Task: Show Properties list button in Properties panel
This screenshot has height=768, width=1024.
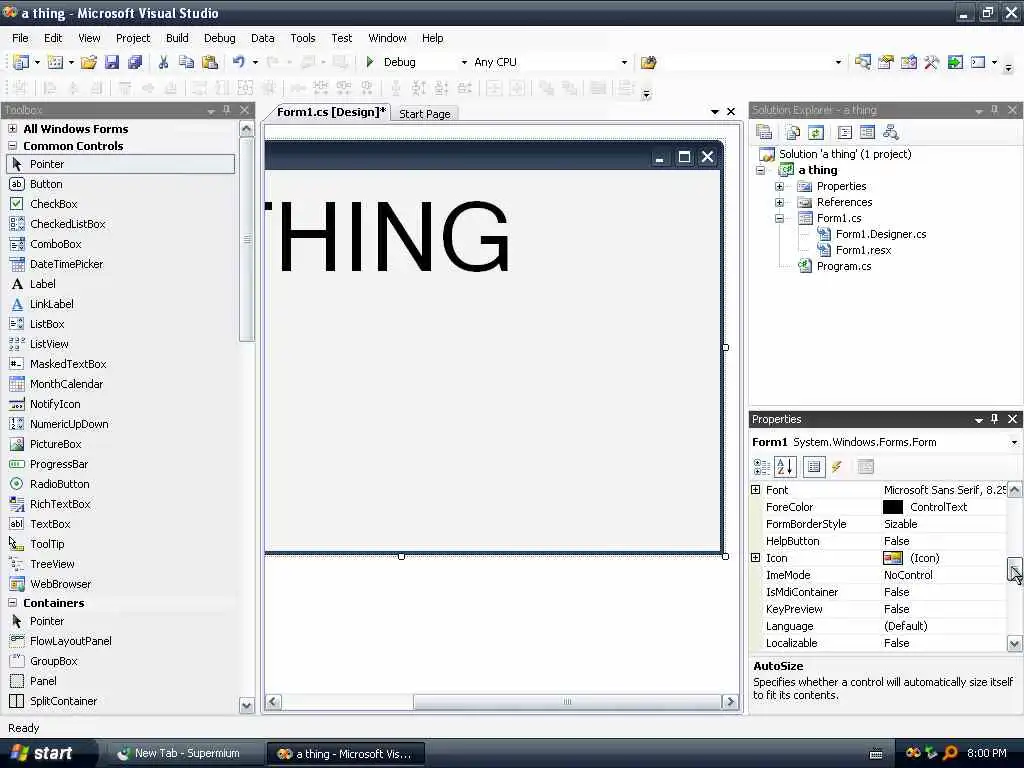Action: tap(814, 467)
